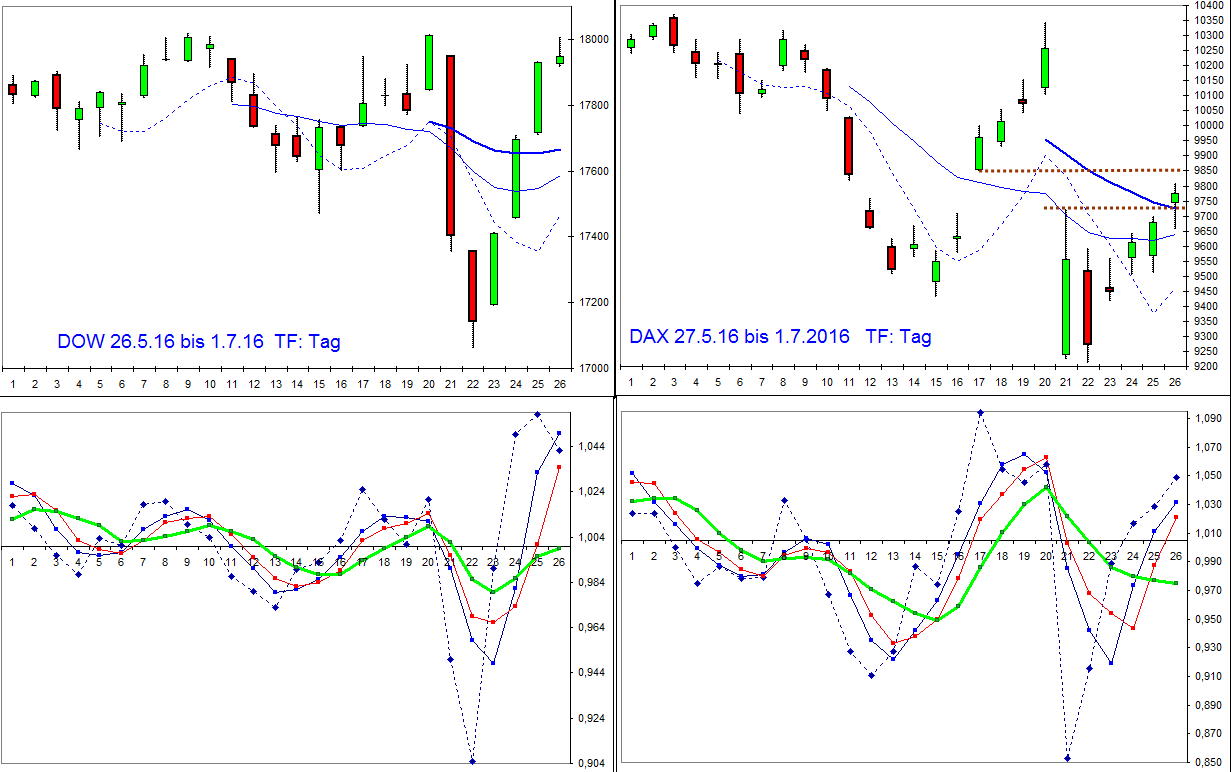
Task: Select the 1,024 value on the lower-left indicator axis
Action: click(591, 492)
